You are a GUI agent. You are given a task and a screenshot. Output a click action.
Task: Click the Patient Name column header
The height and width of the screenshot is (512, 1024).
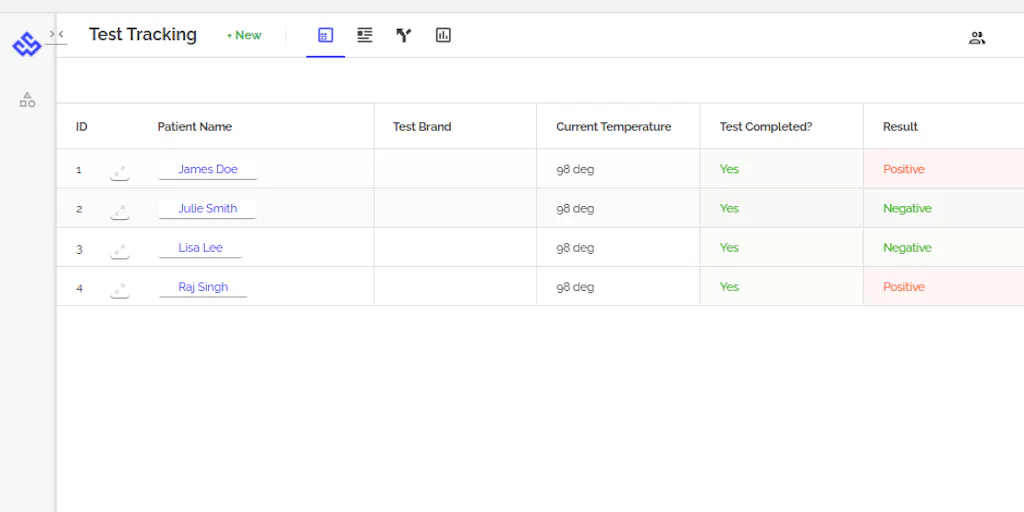195,127
